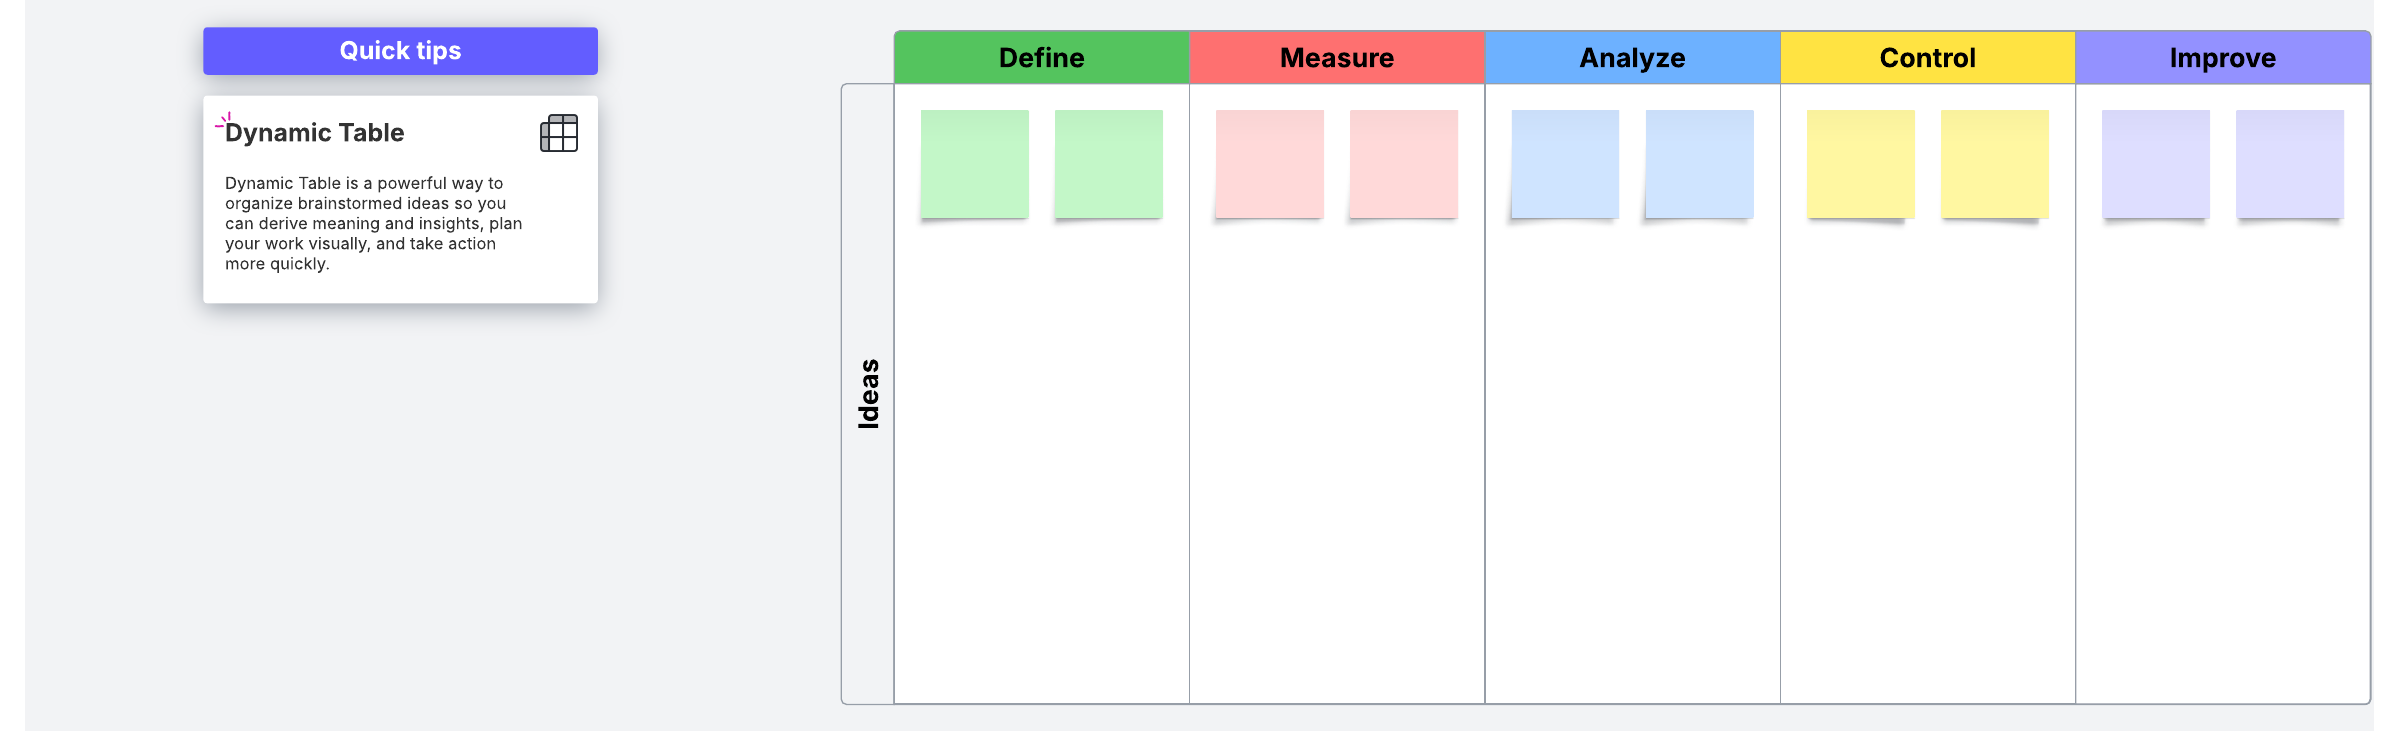This screenshot has width=2400, height=731.
Task: Click the left blue sticky note under Analyze
Action: [x=1565, y=164]
